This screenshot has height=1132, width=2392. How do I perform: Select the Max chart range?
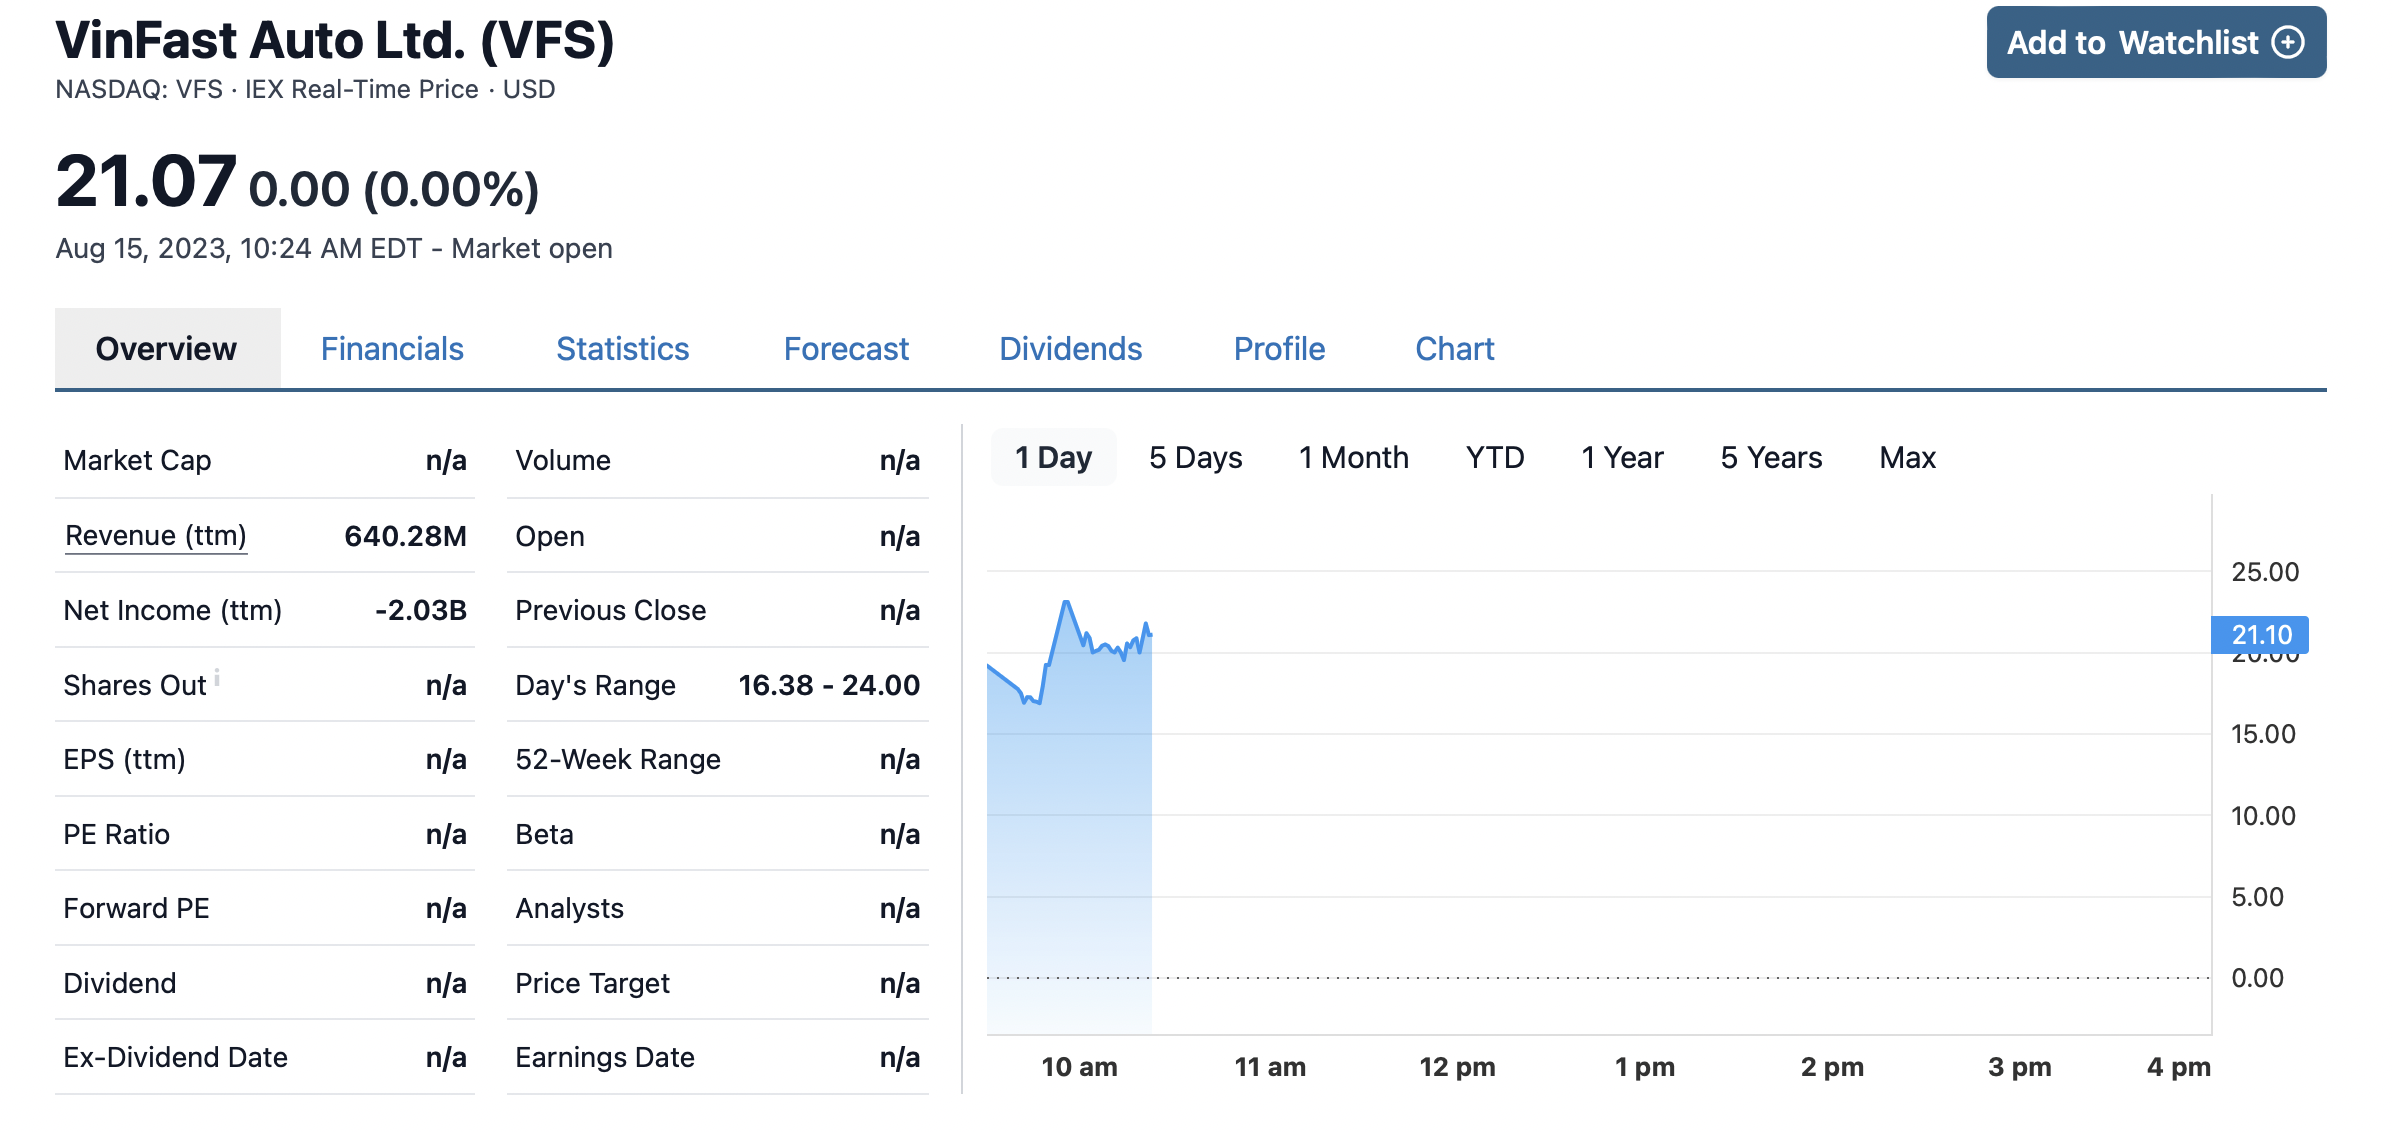(x=1907, y=458)
